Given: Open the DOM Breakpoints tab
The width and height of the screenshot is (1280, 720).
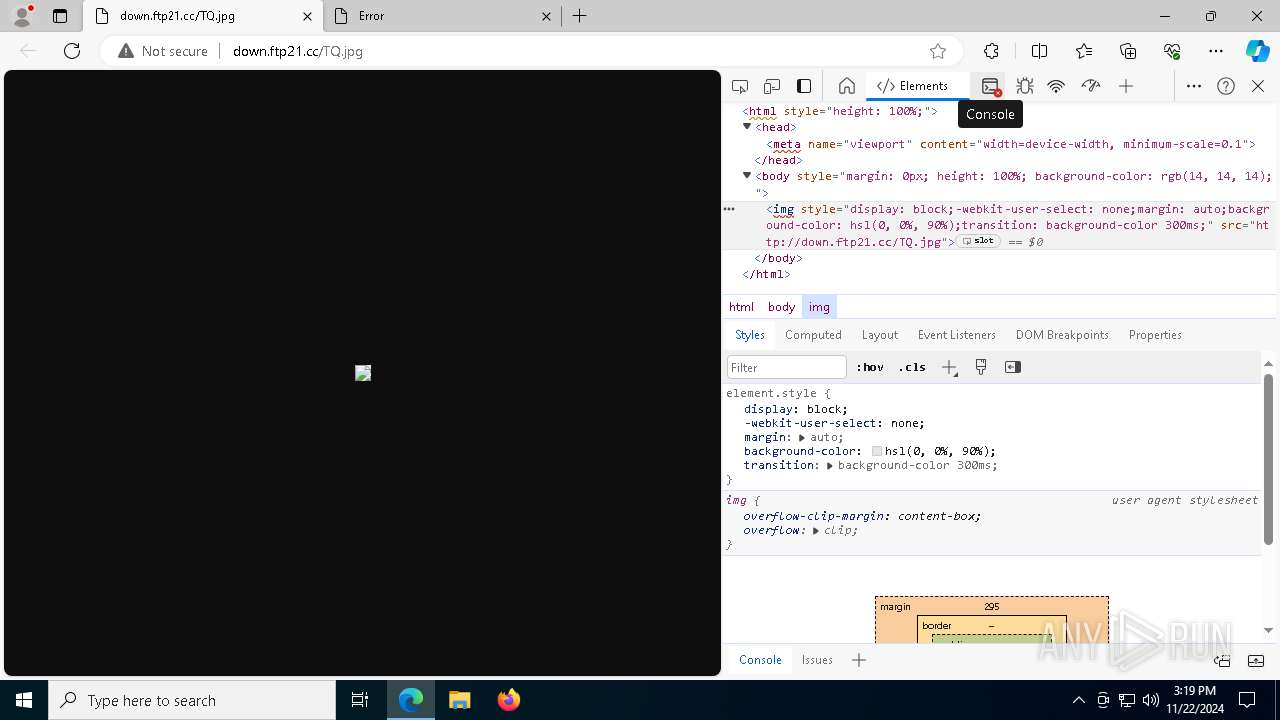Looking at the screenshot, I should 1062,335.
